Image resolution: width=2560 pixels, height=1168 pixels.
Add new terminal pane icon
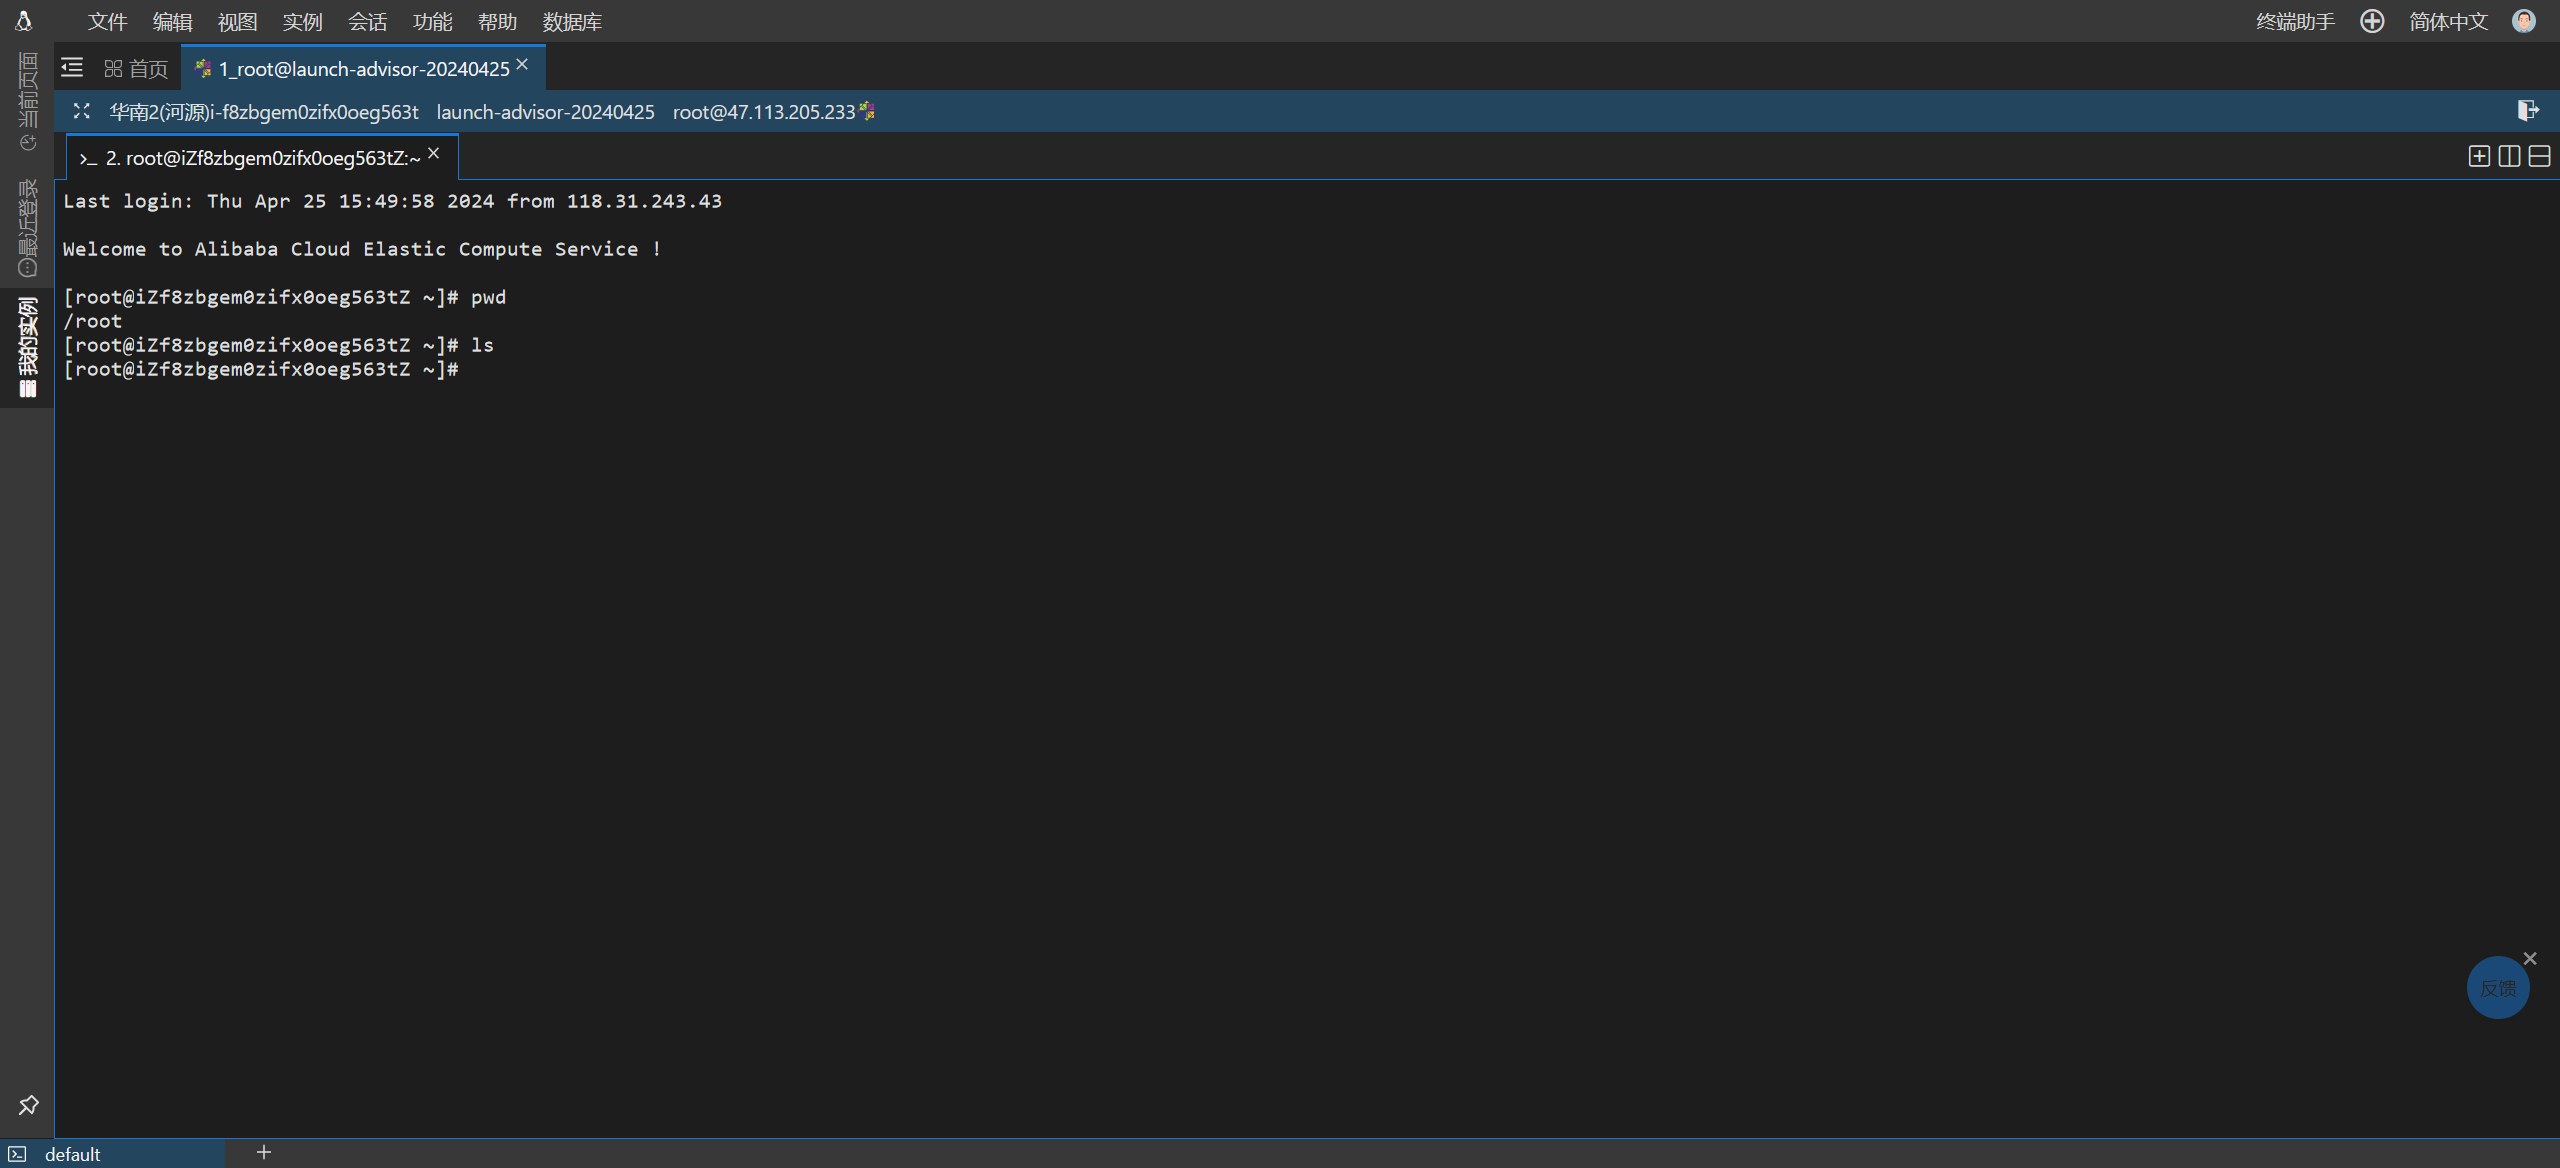tap(2478, 156)
